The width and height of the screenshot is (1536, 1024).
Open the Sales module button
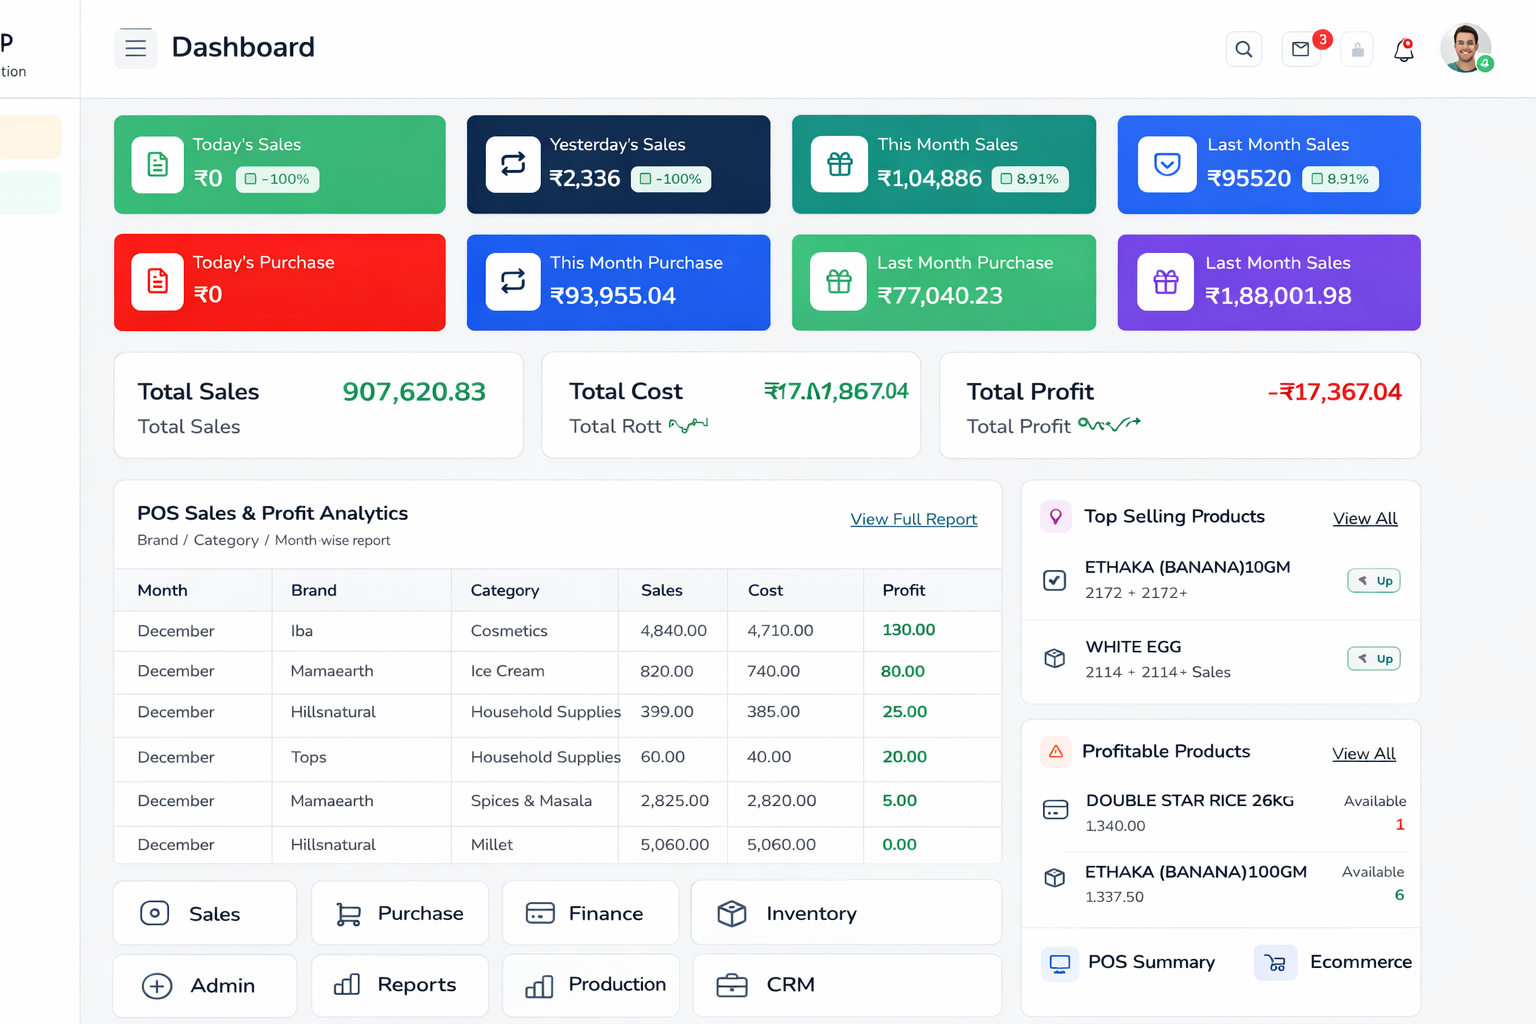pos(205,913)
